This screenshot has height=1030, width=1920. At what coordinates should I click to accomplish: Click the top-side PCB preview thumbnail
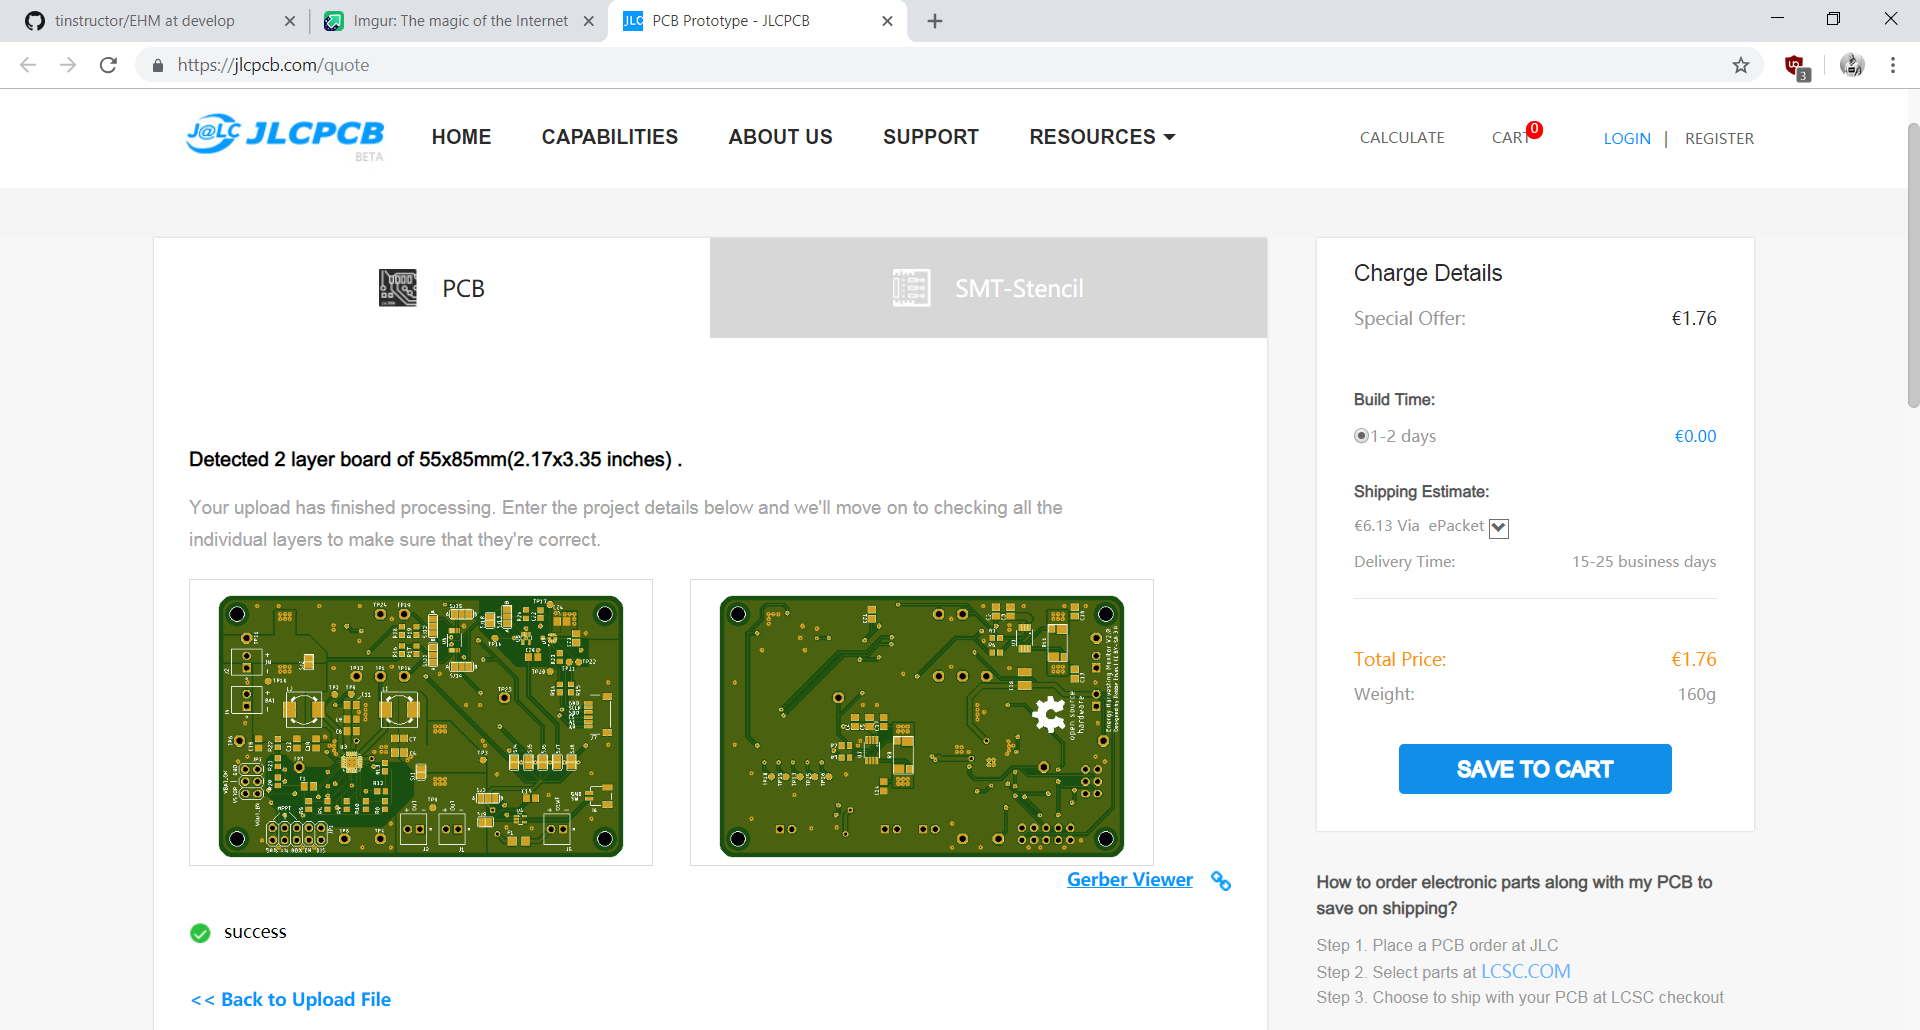(421, 723)
